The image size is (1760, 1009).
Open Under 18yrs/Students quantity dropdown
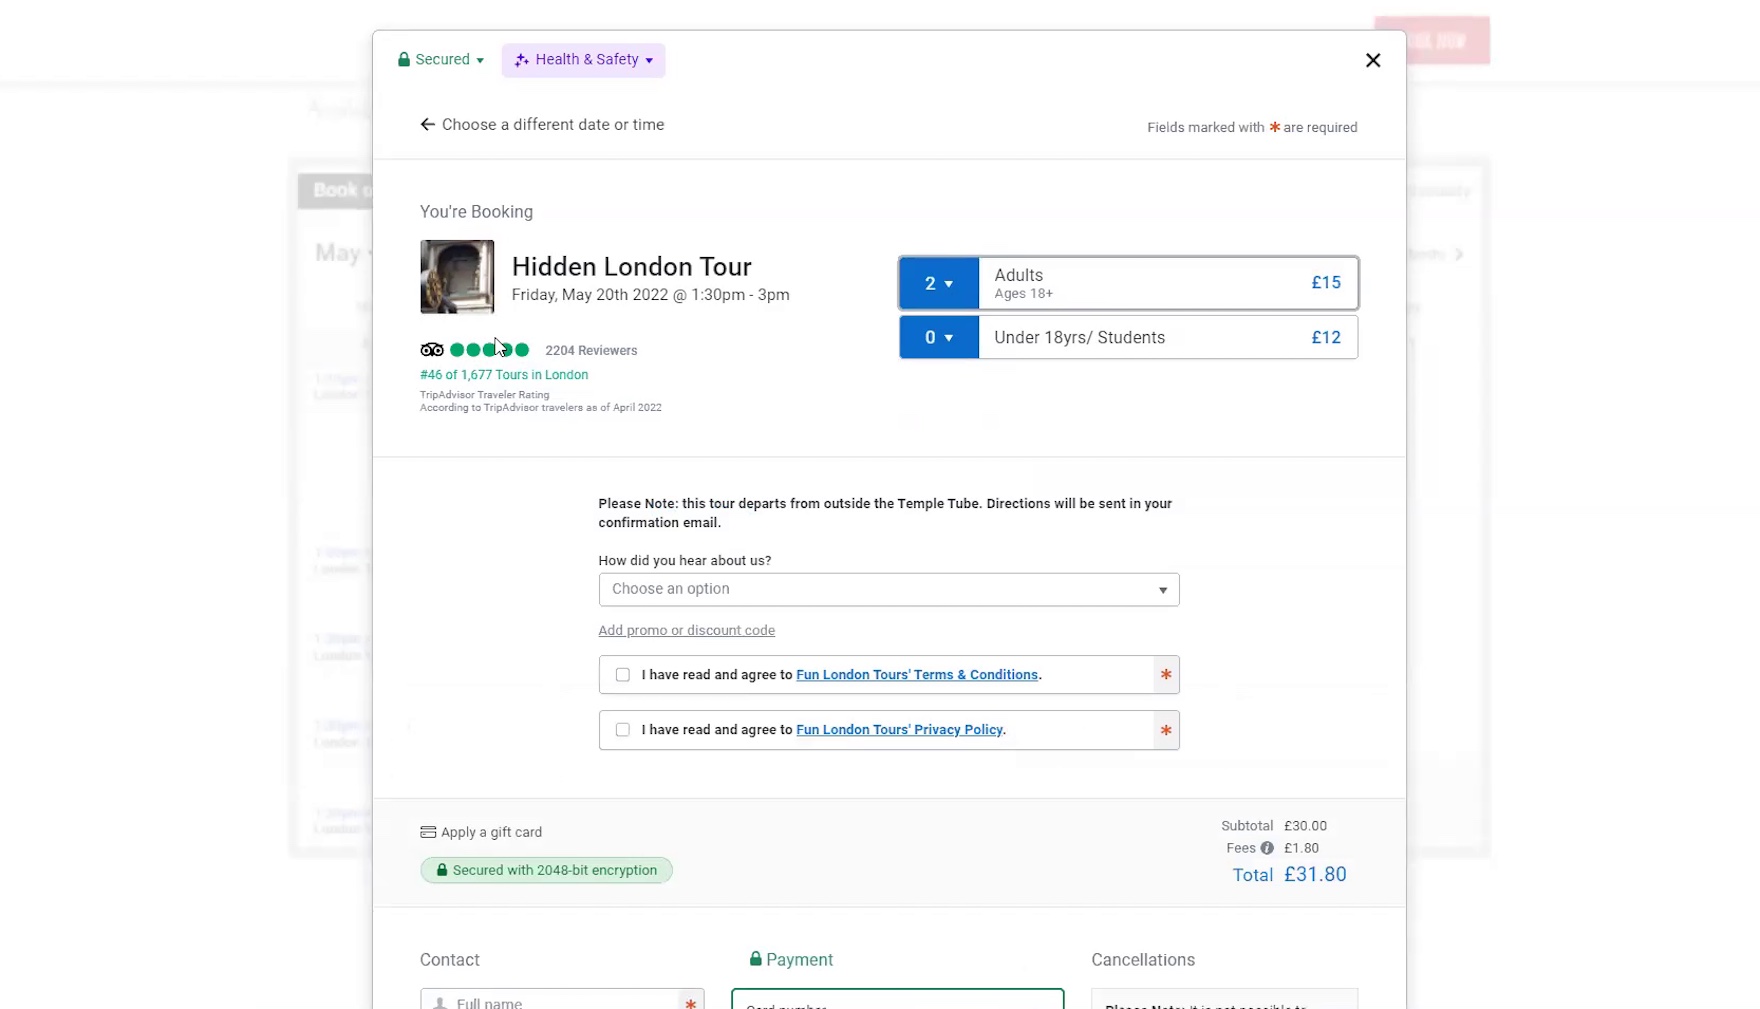coord(938,338)
